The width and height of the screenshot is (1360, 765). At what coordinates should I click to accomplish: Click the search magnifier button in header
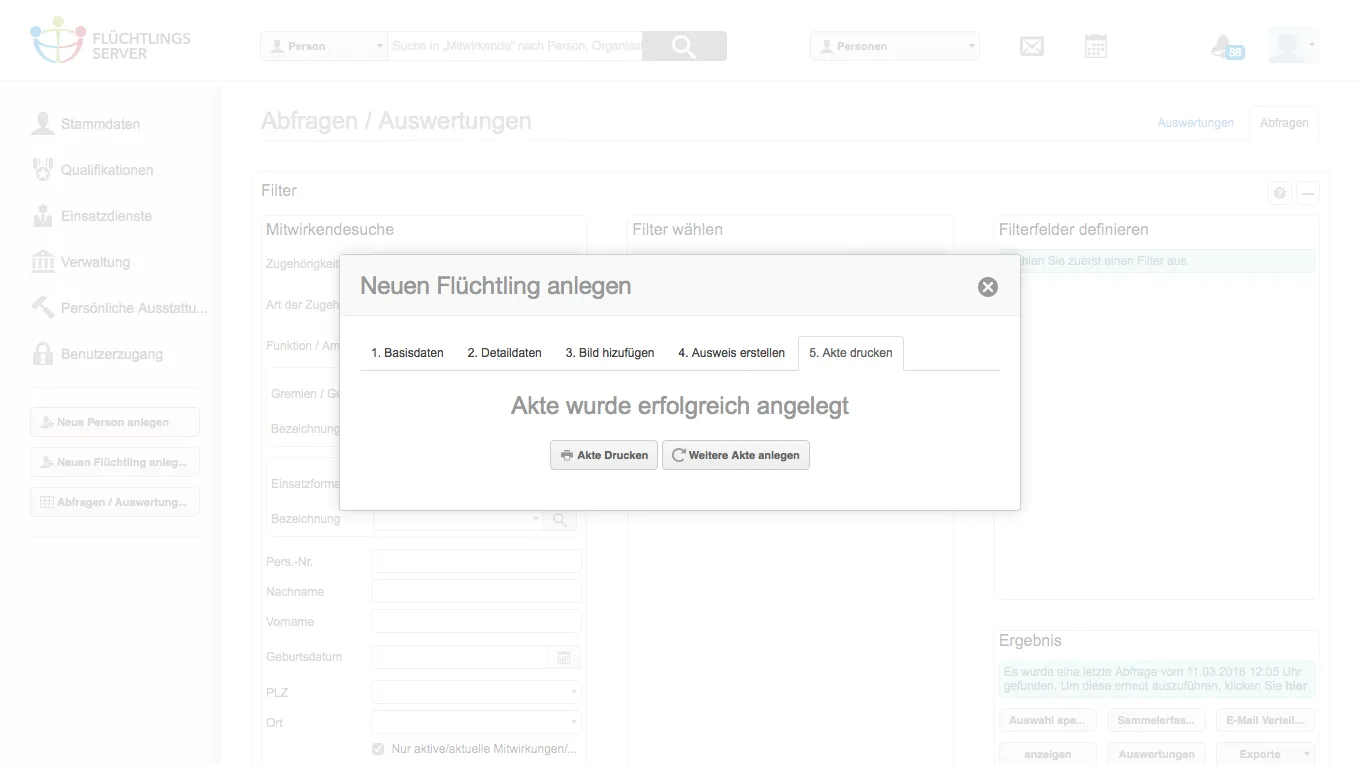tap(684, 46)
